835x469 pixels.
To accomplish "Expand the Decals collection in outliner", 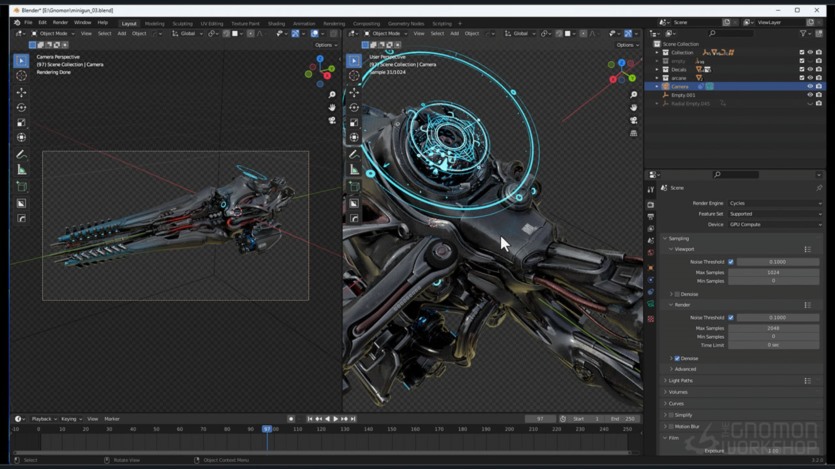I will coord(657,70).
